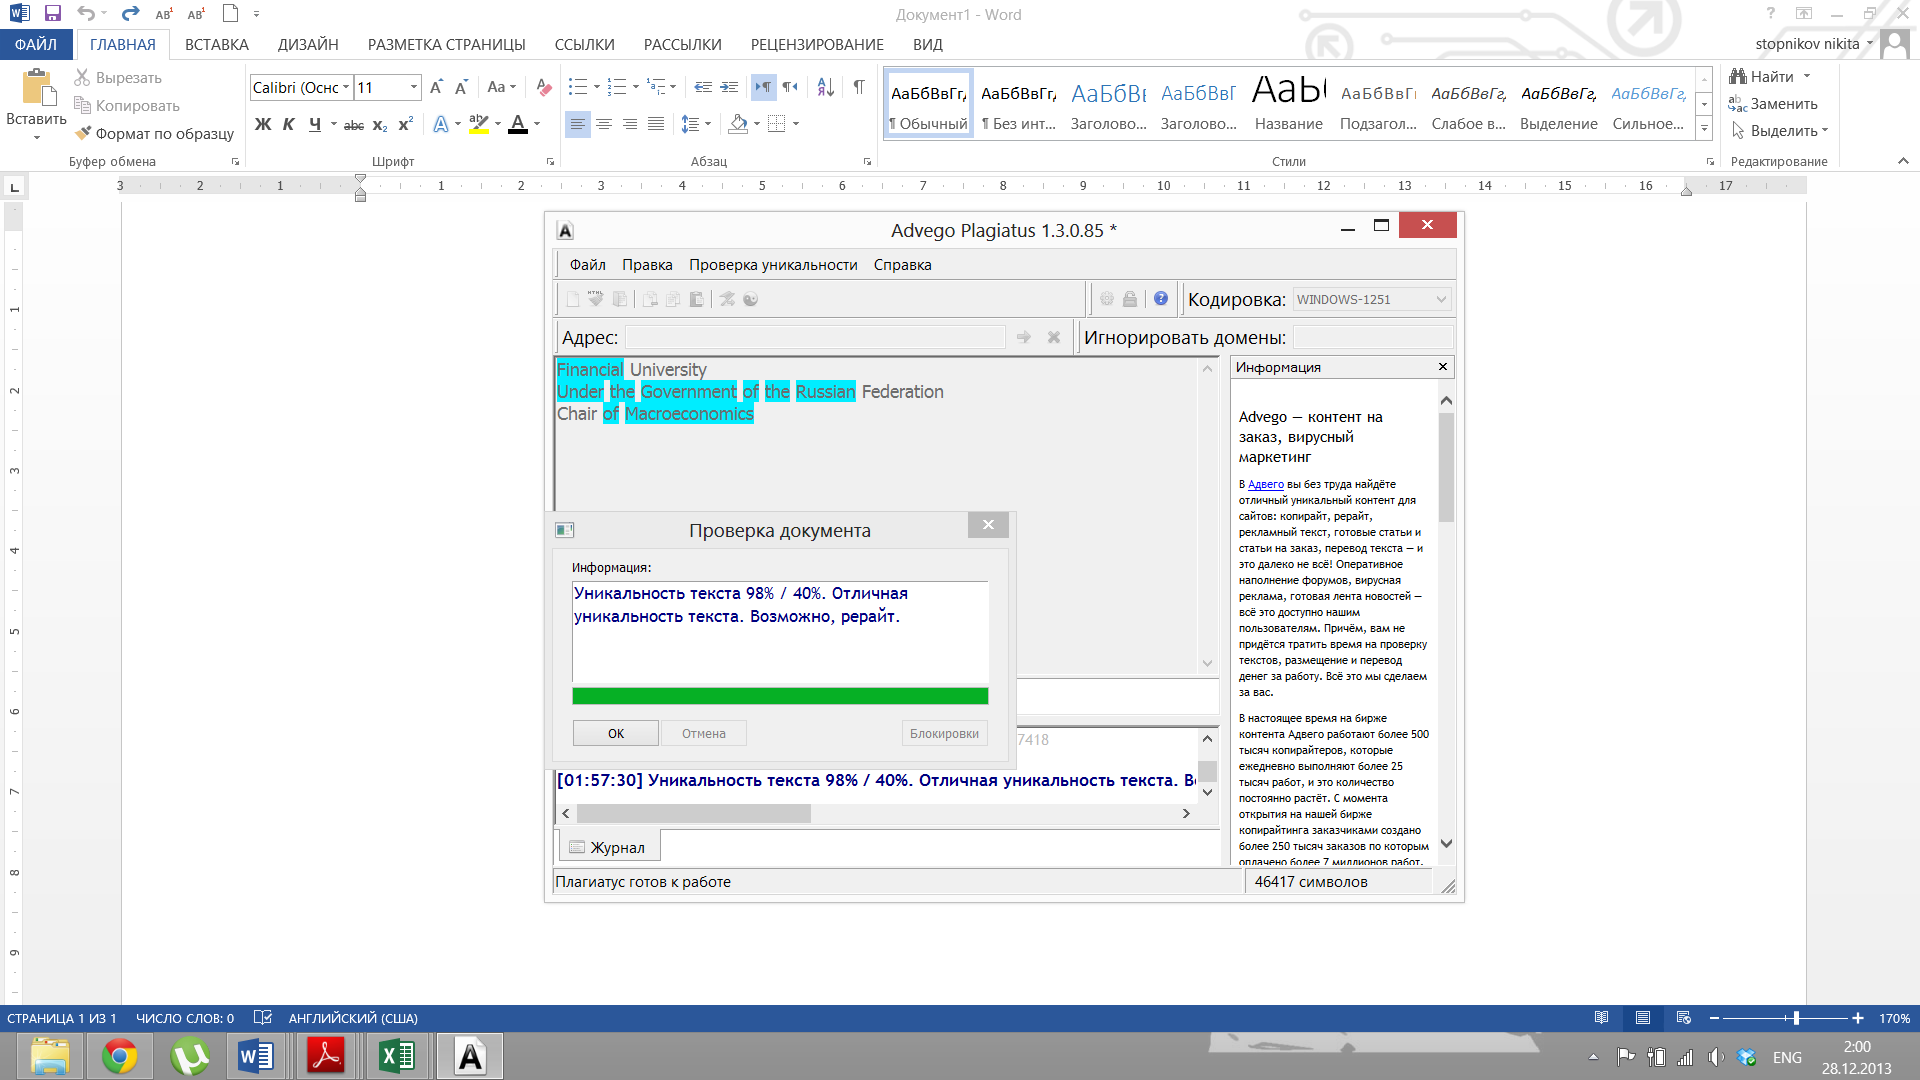Switch to the ВСТАВКА ribbon tab

point(216,44)
